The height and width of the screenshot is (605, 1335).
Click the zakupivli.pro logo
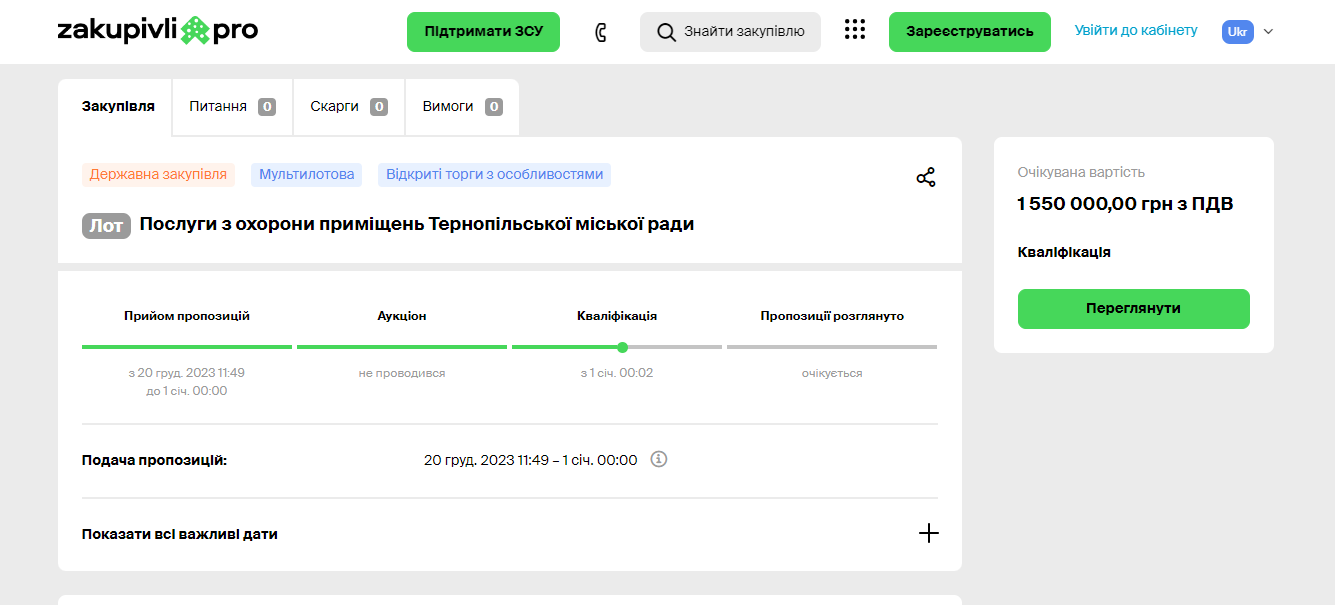pyautogui.click(x=158, y=31)
